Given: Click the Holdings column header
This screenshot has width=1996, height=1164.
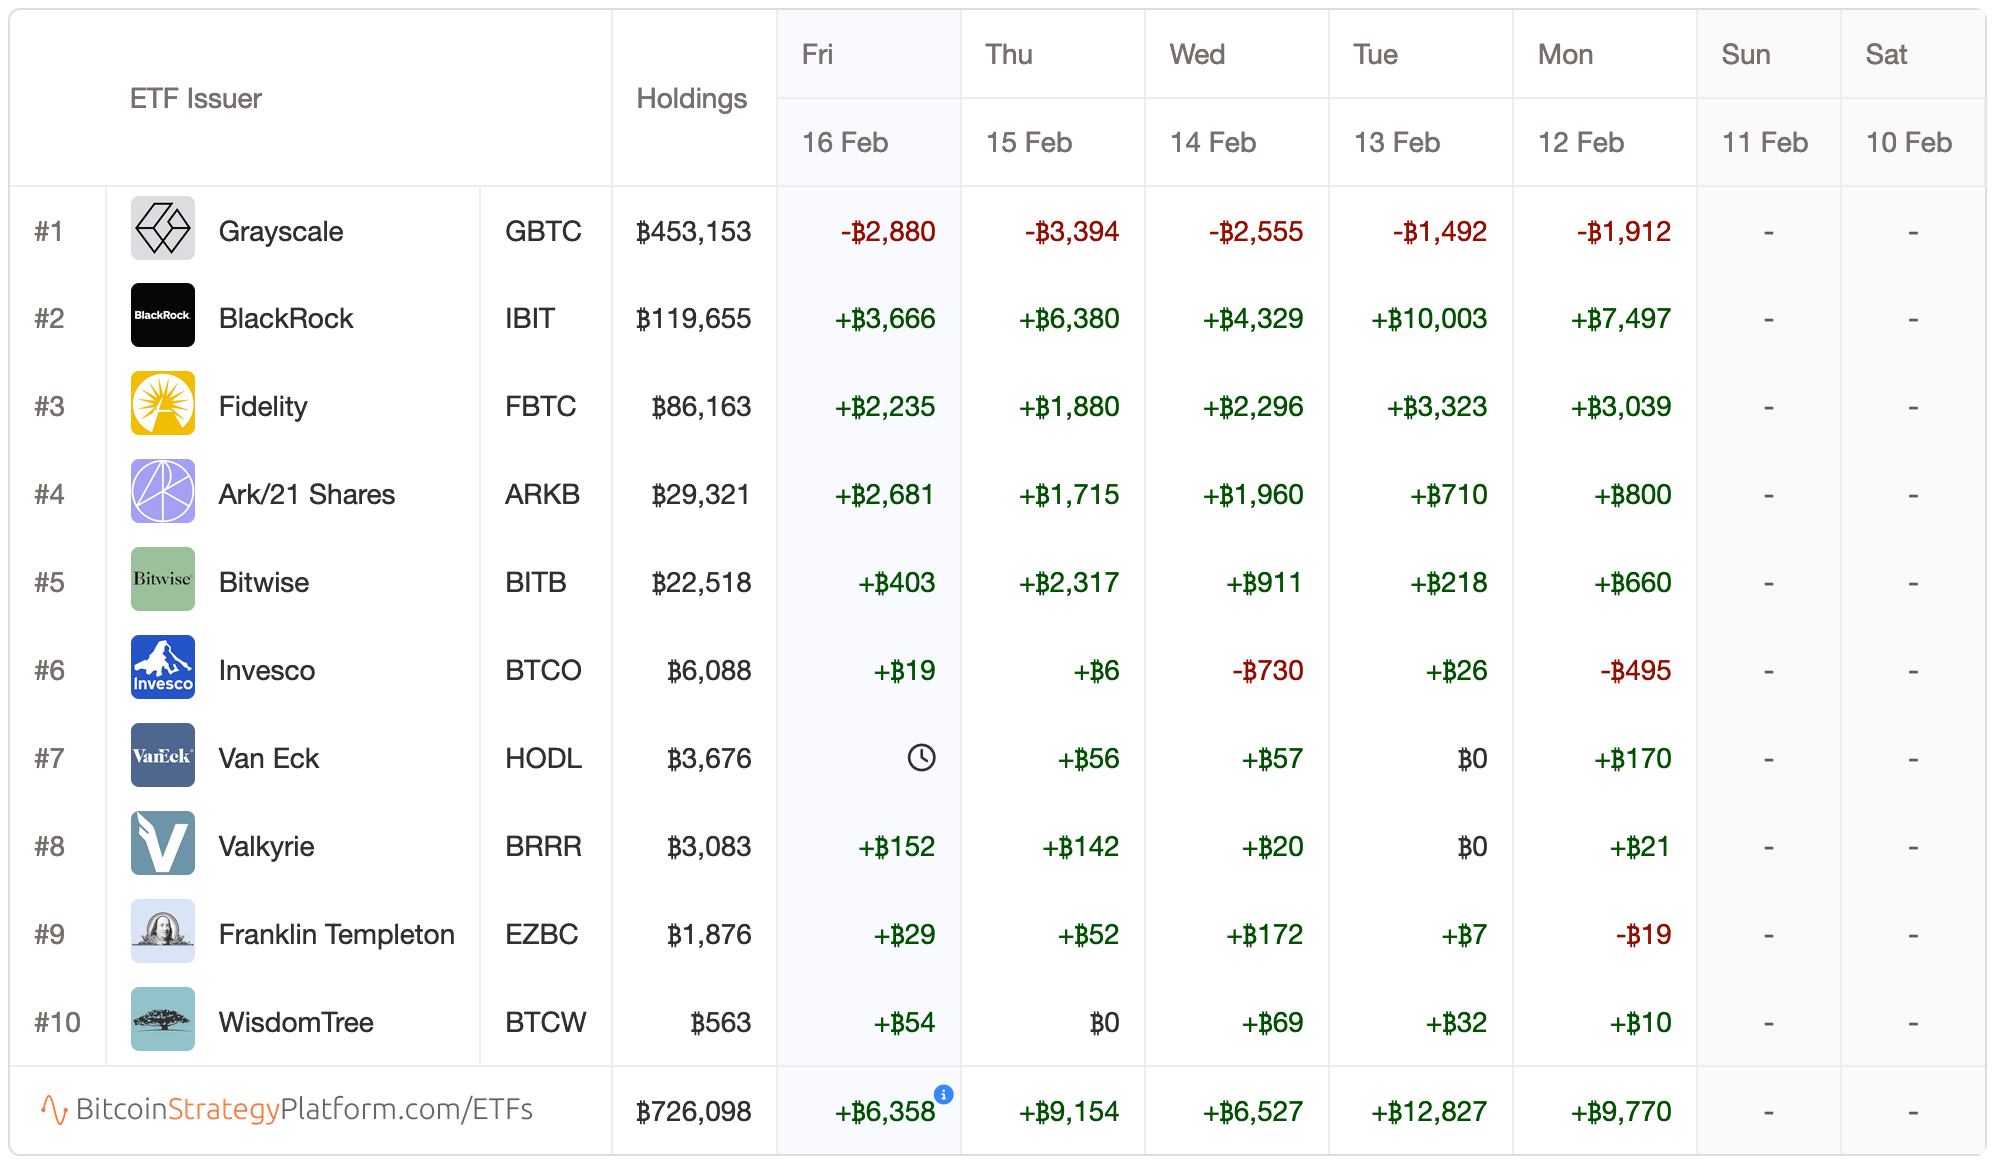Looking at the screenshot, I should tap(692, 98).
